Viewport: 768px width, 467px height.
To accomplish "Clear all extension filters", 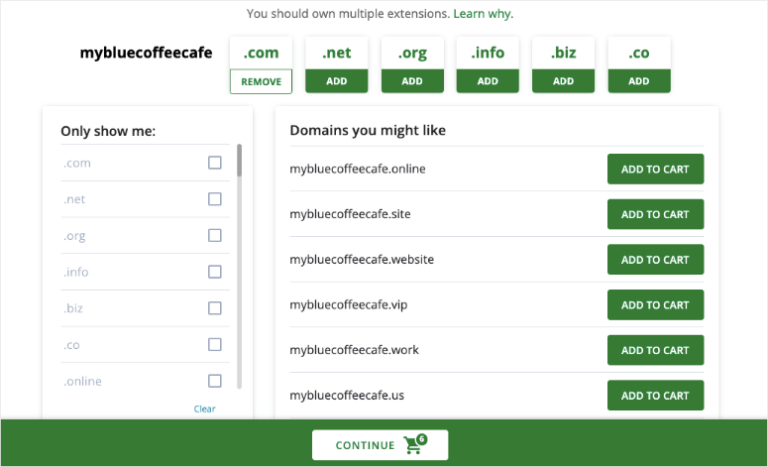I will coord(204,409).
